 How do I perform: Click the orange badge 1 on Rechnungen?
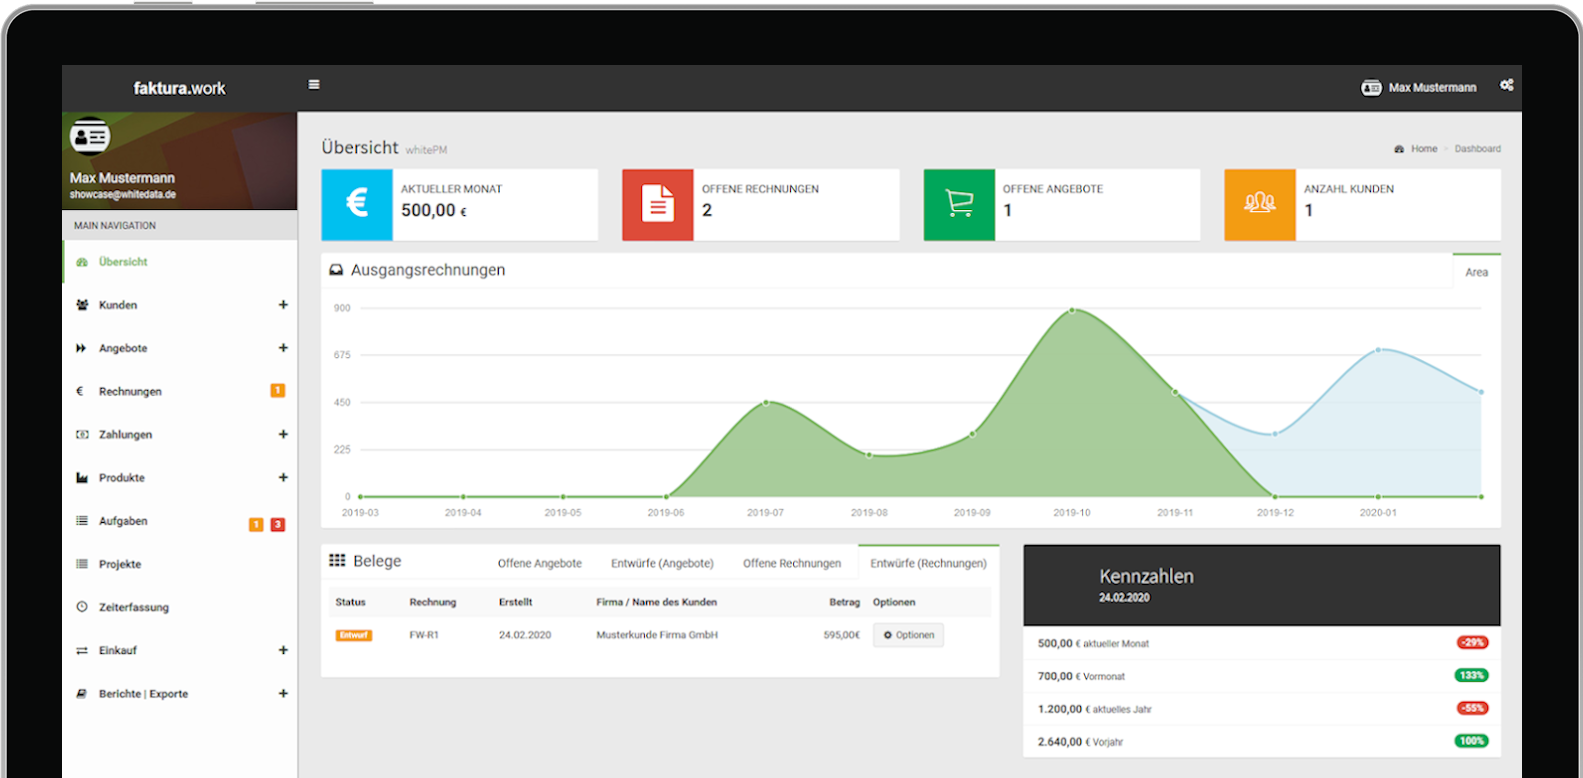tap(278, 391)
